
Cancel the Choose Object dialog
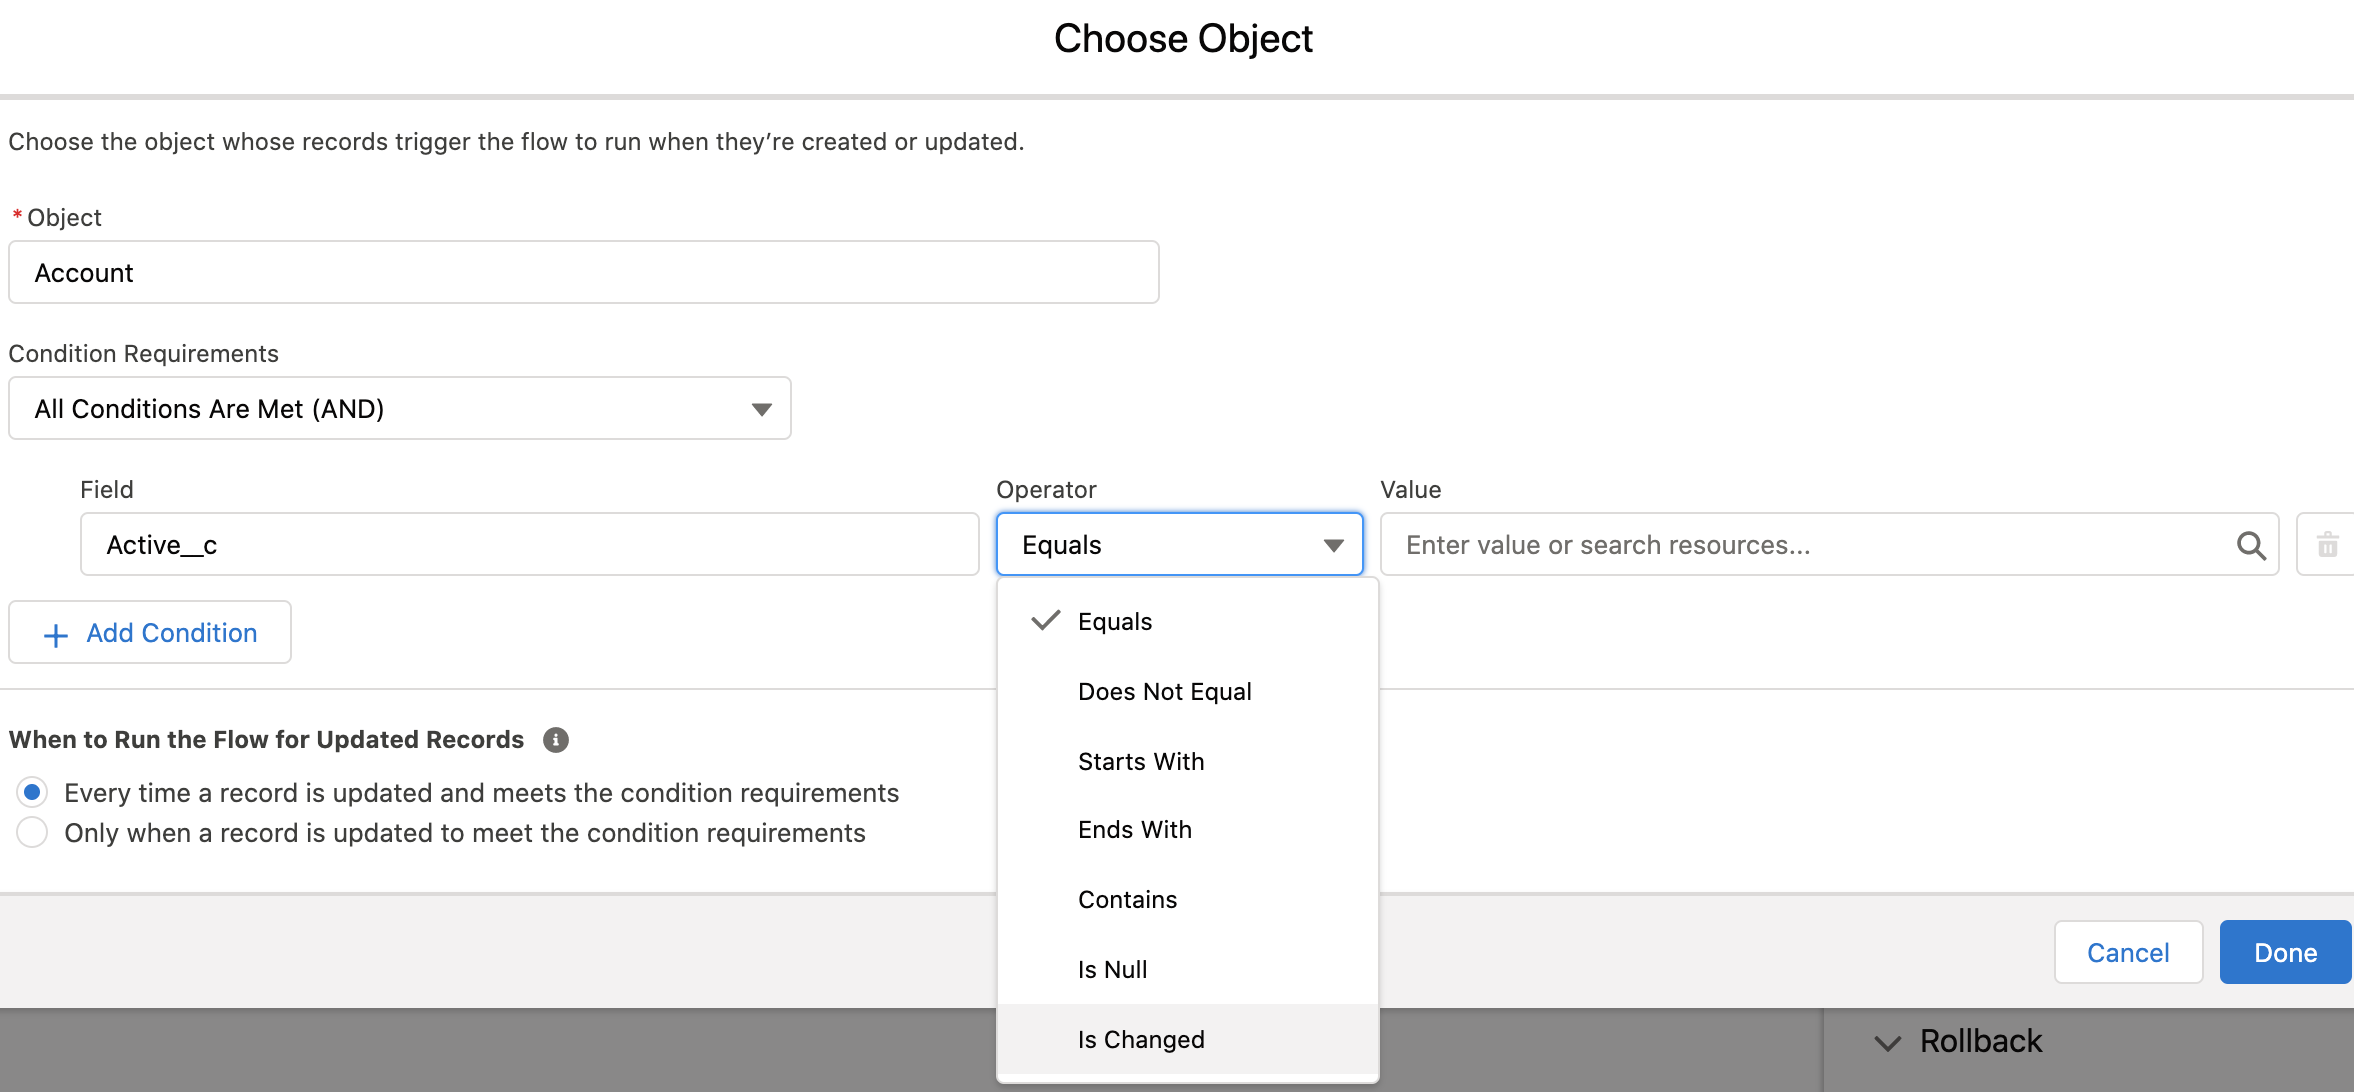pos(2128,951)
